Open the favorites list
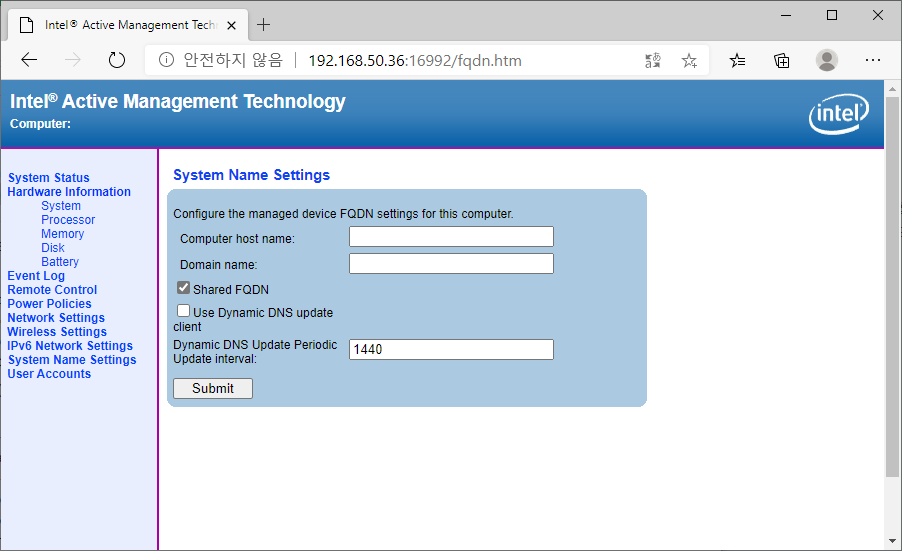The image size is (902, 551). point(737,60)
